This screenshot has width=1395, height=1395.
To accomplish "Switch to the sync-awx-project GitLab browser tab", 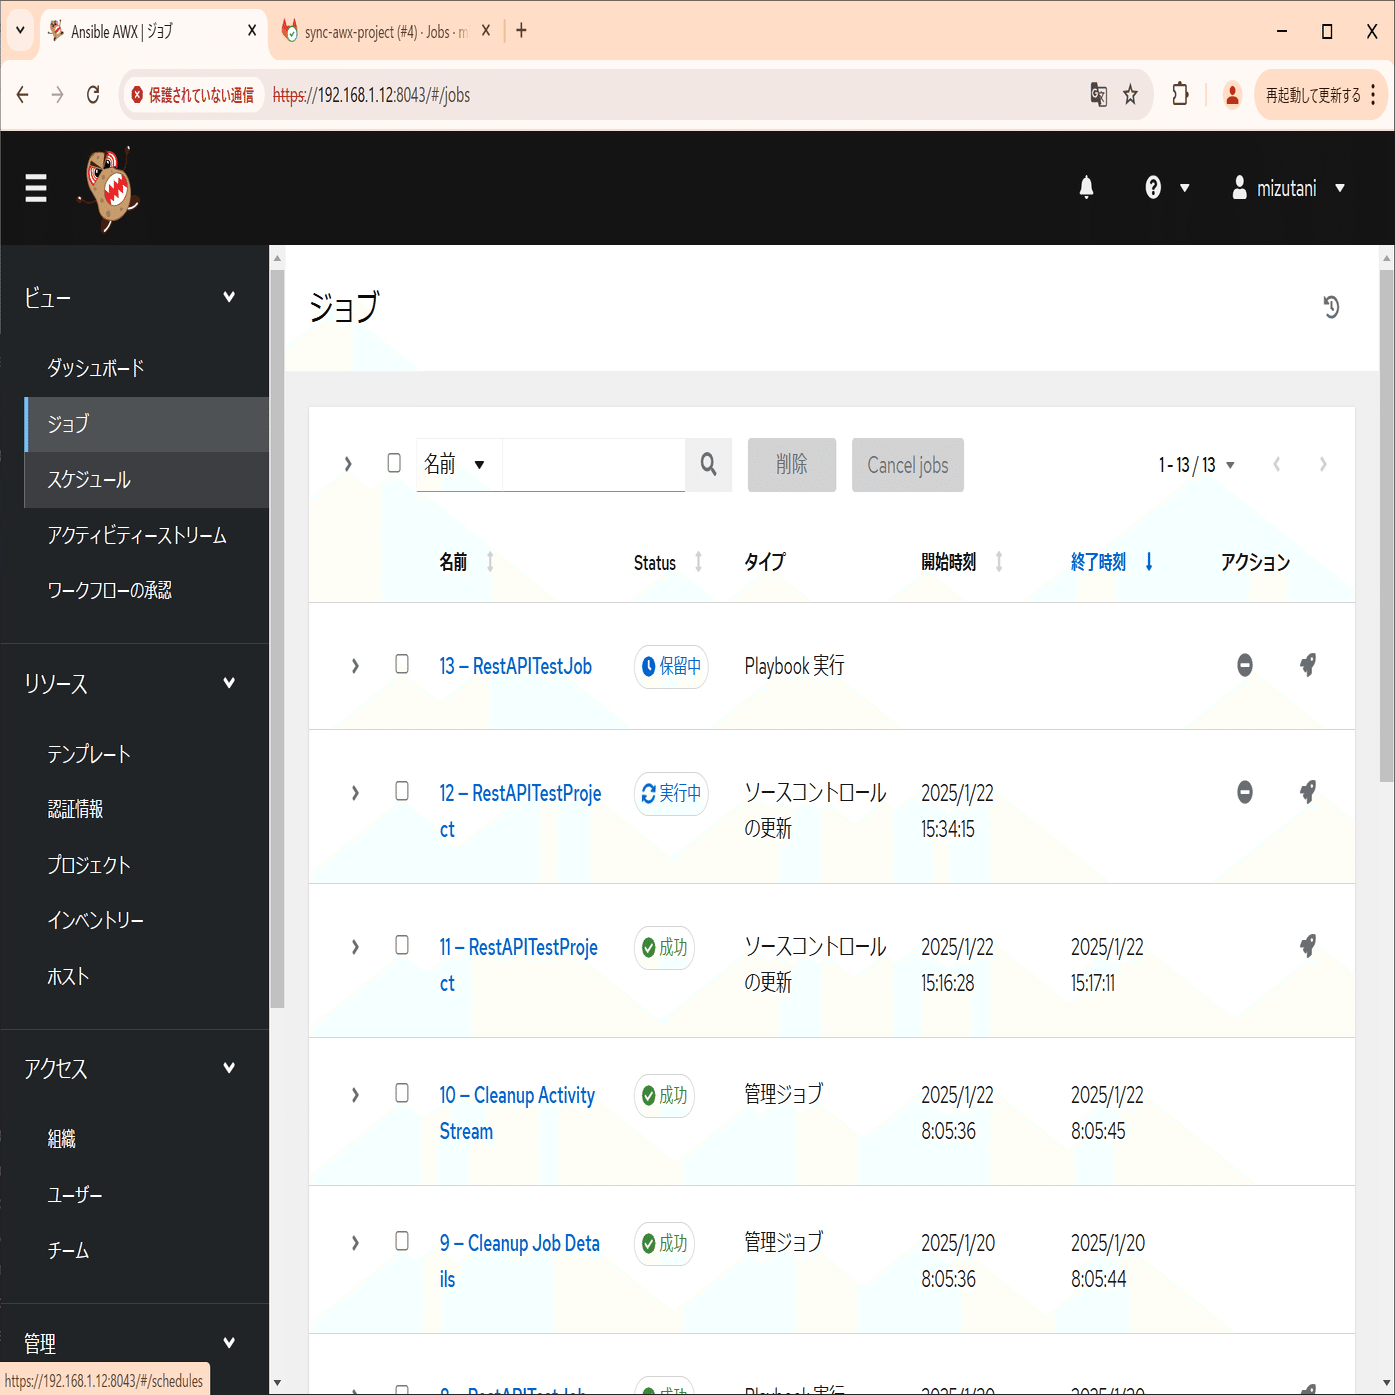I will [380, 30].
